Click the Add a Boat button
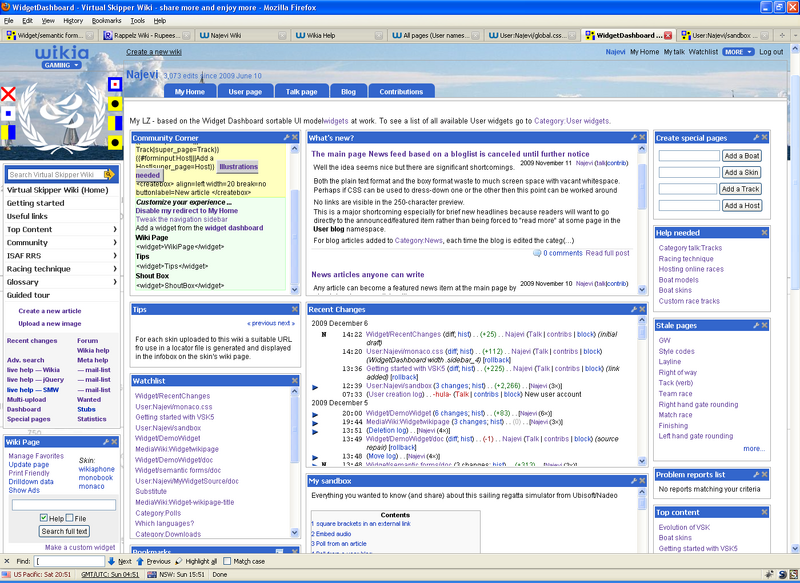 742,156
